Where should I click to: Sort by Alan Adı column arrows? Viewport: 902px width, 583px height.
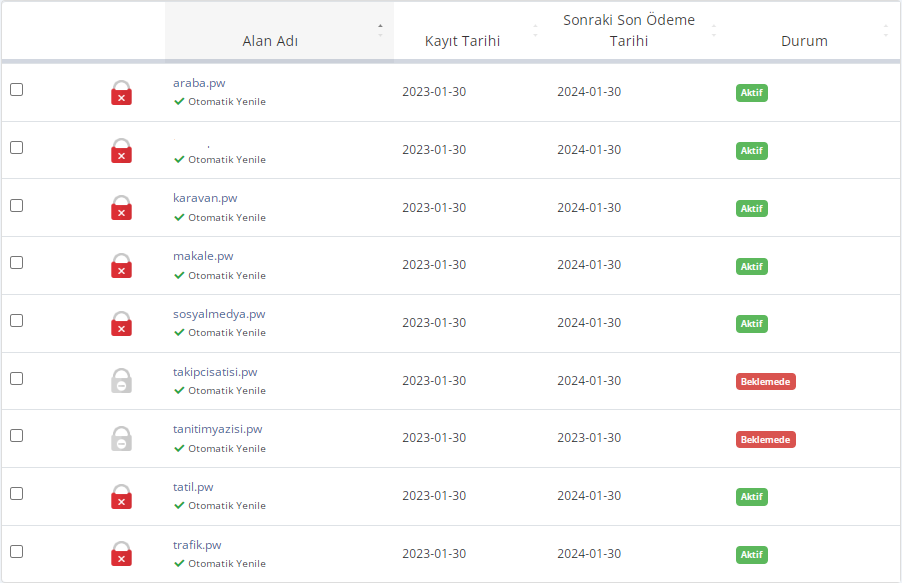380,31
